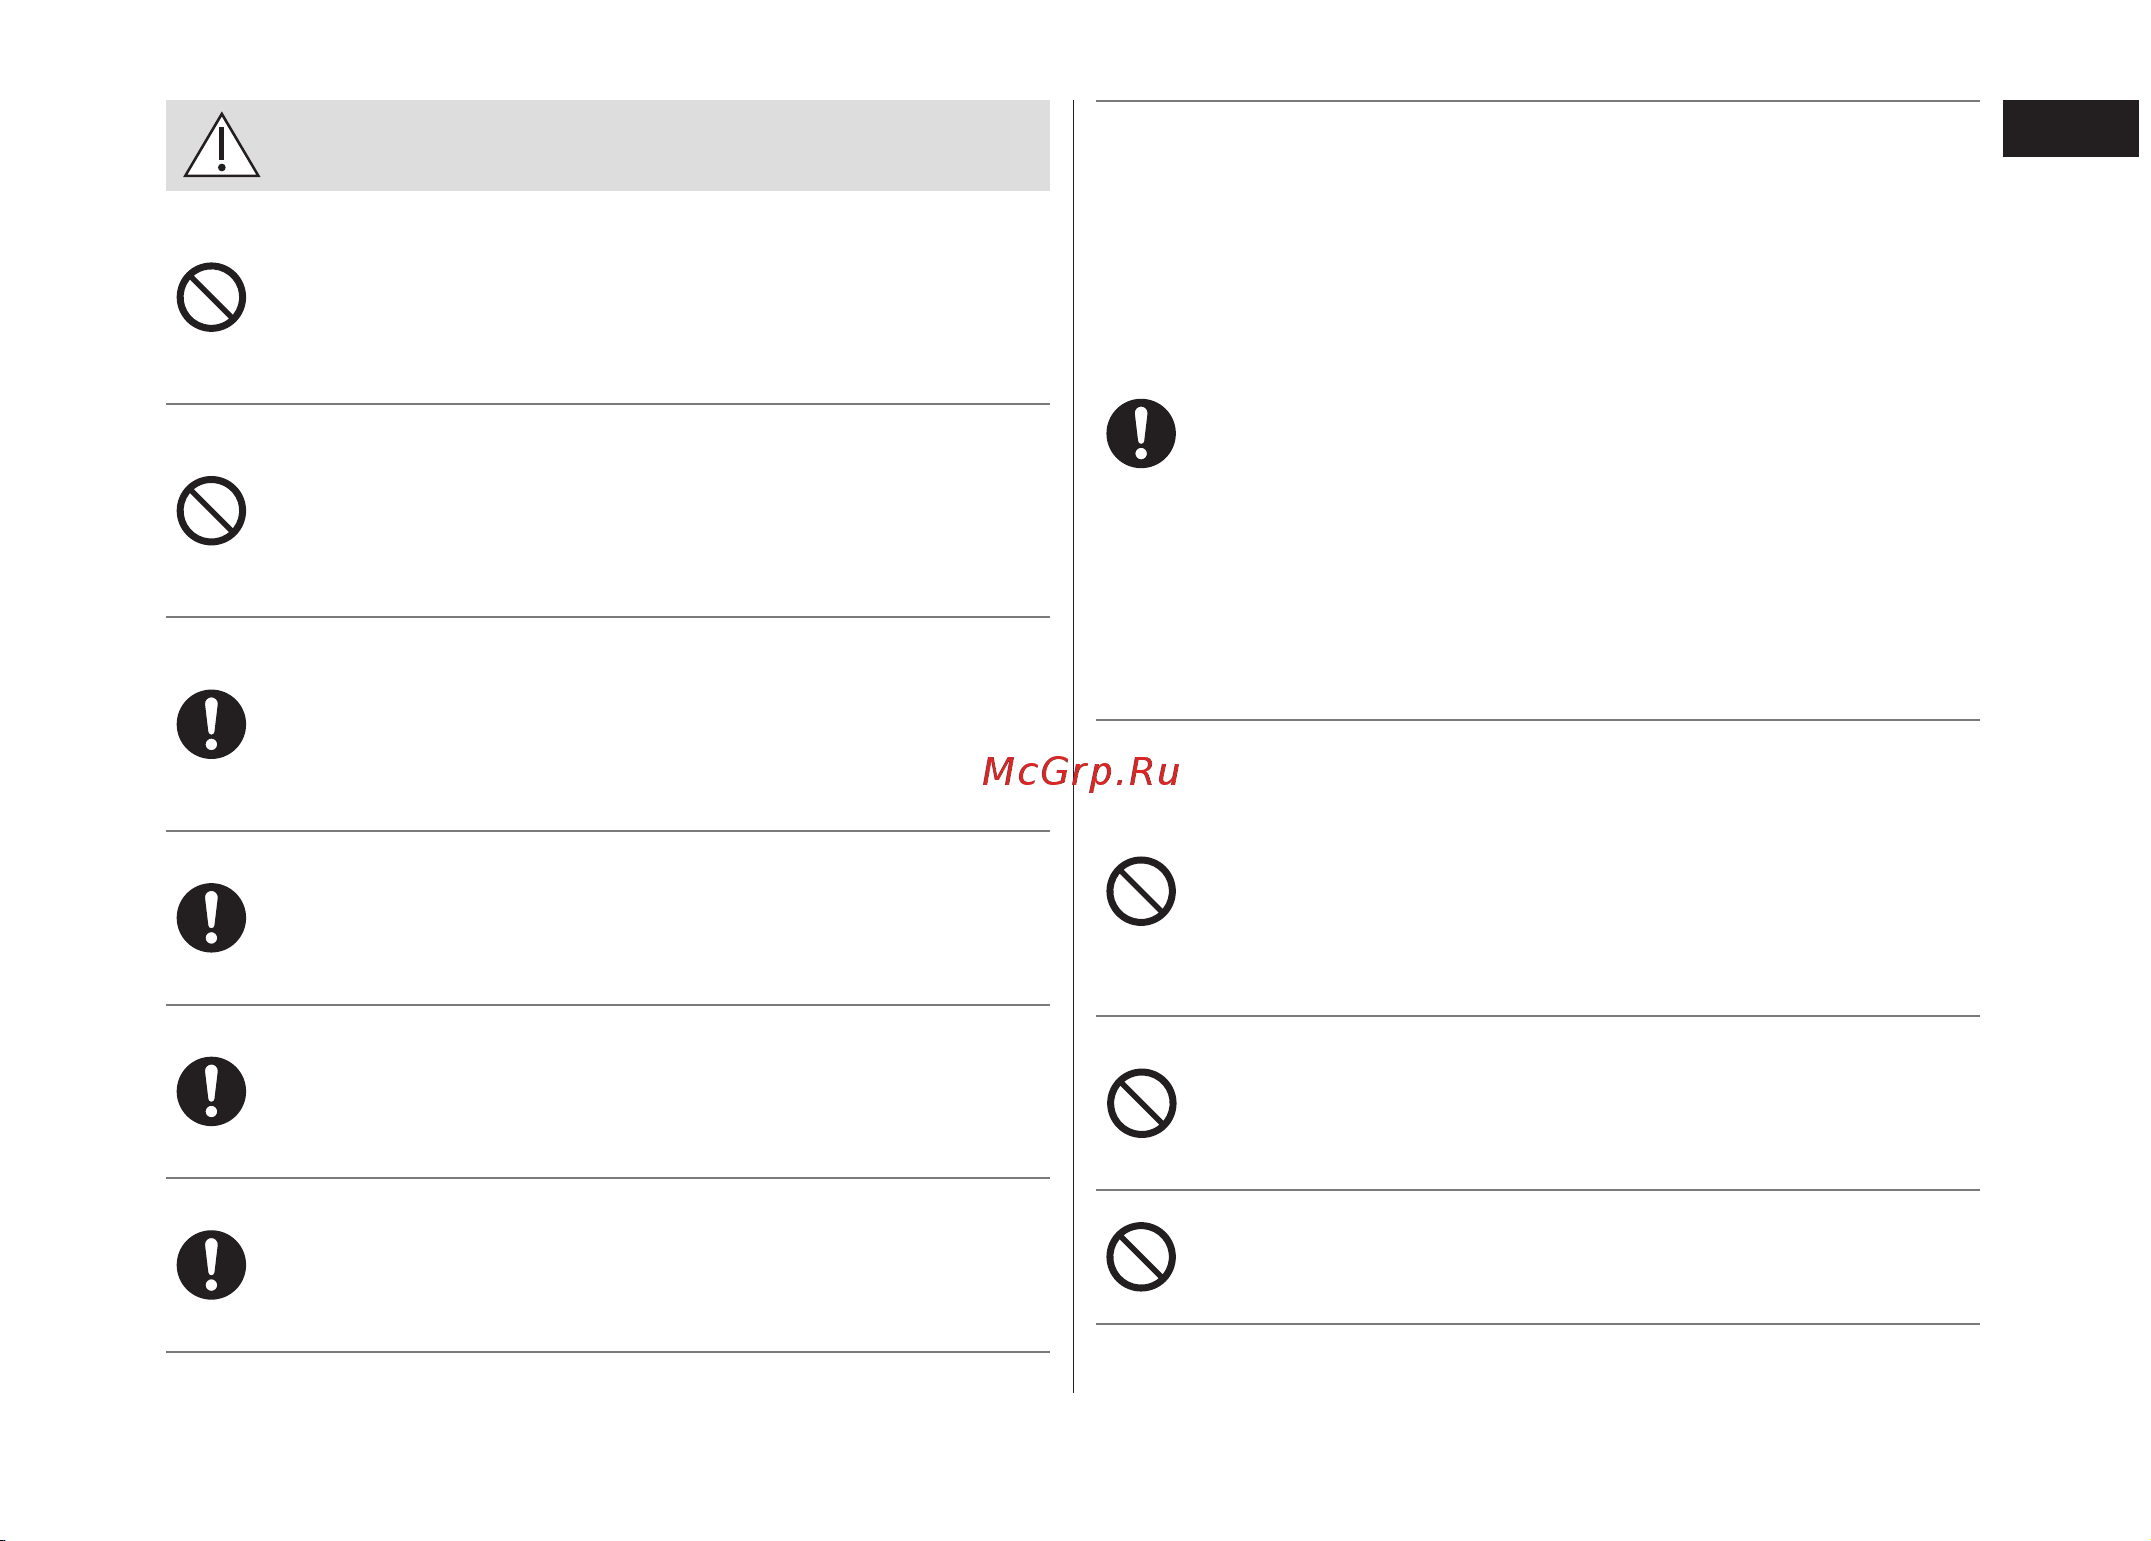Click the topmost prohibition icon in left column
This screenshot has height=1541, width=2151.
tap(212, 298)
